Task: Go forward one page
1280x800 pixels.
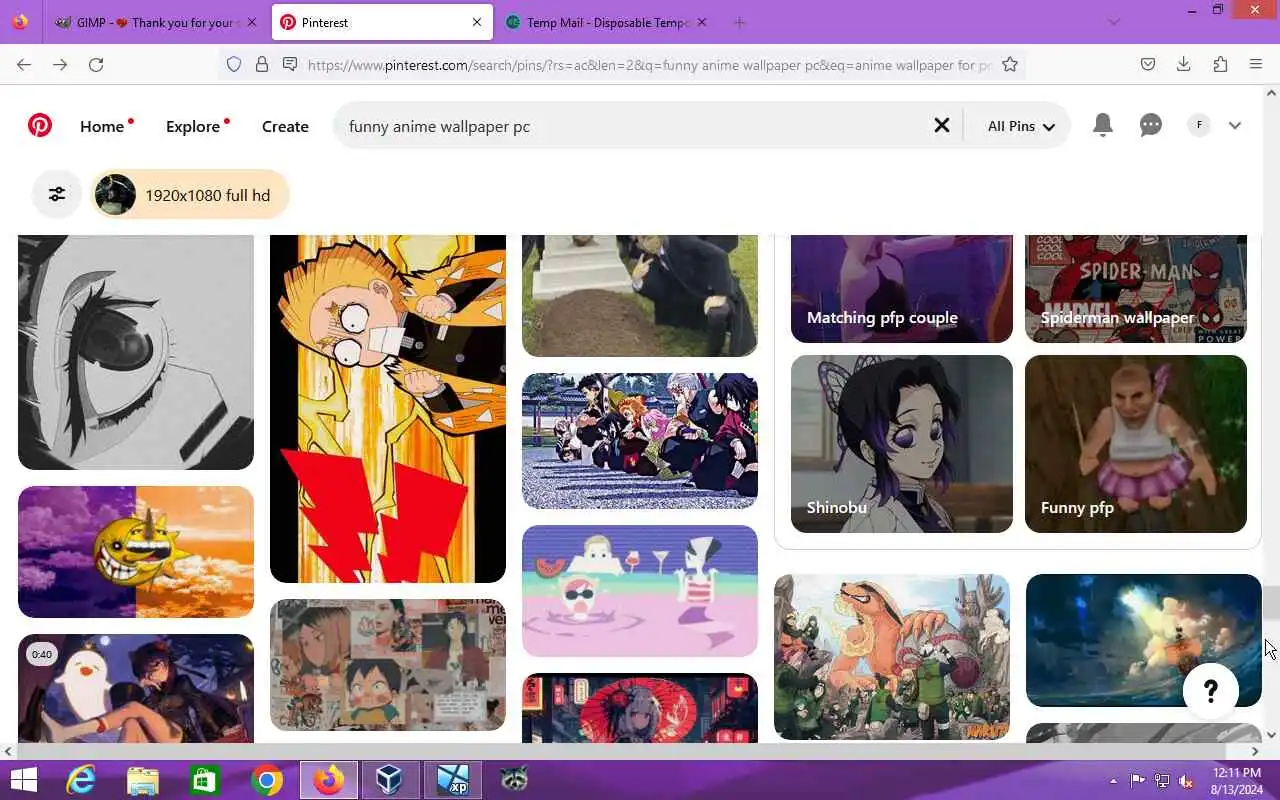Action: 60,64
